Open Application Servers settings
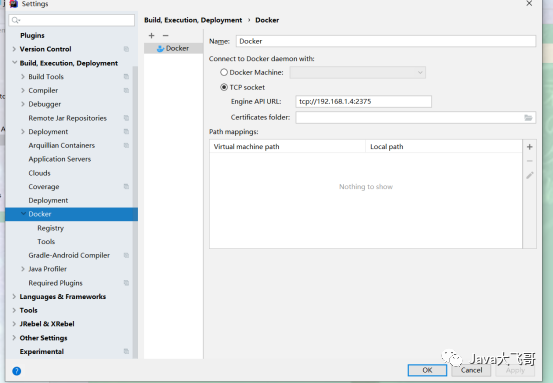Viewport: 553px width, 383px height. pos(60,159)
